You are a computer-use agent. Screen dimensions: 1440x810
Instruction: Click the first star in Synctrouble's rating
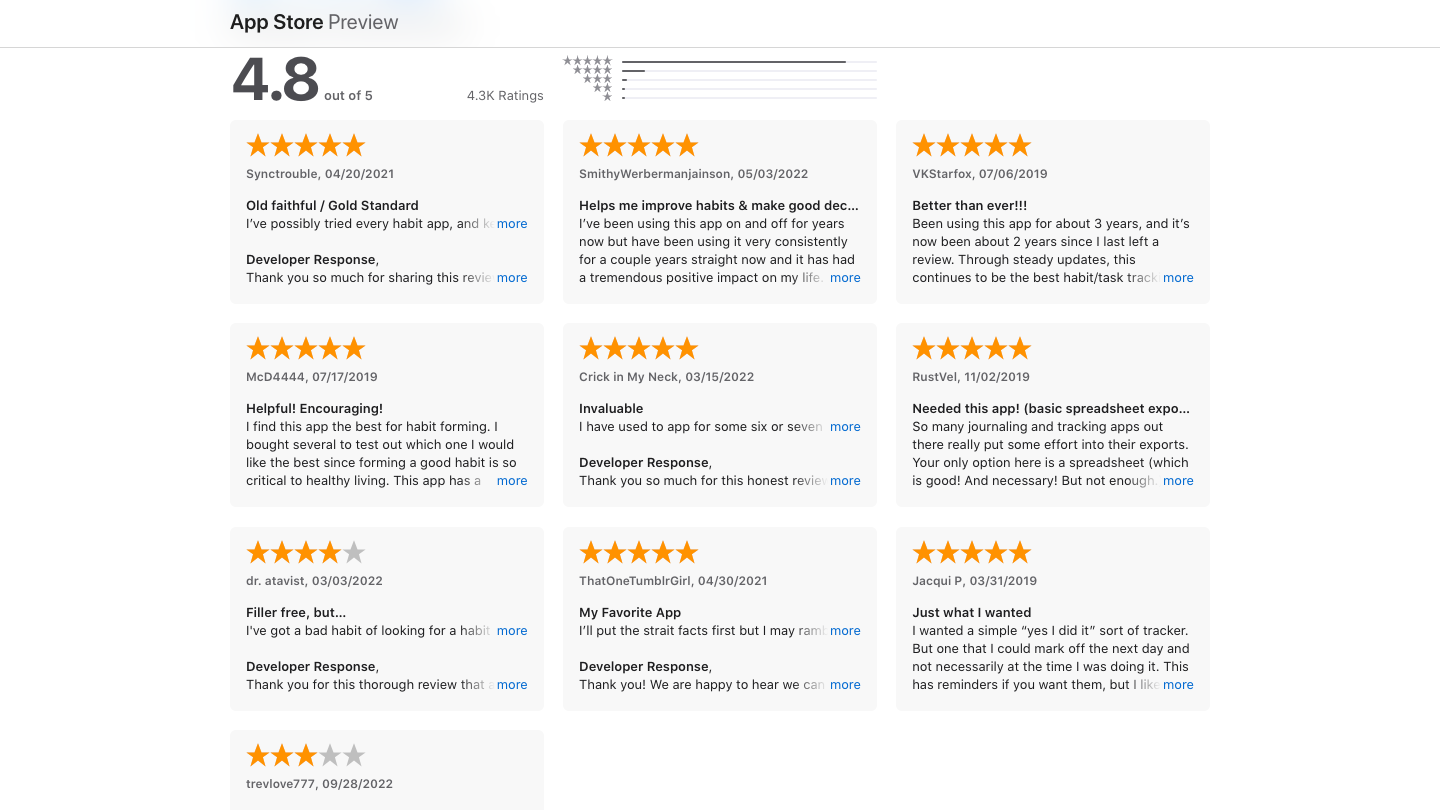(256, 144)
